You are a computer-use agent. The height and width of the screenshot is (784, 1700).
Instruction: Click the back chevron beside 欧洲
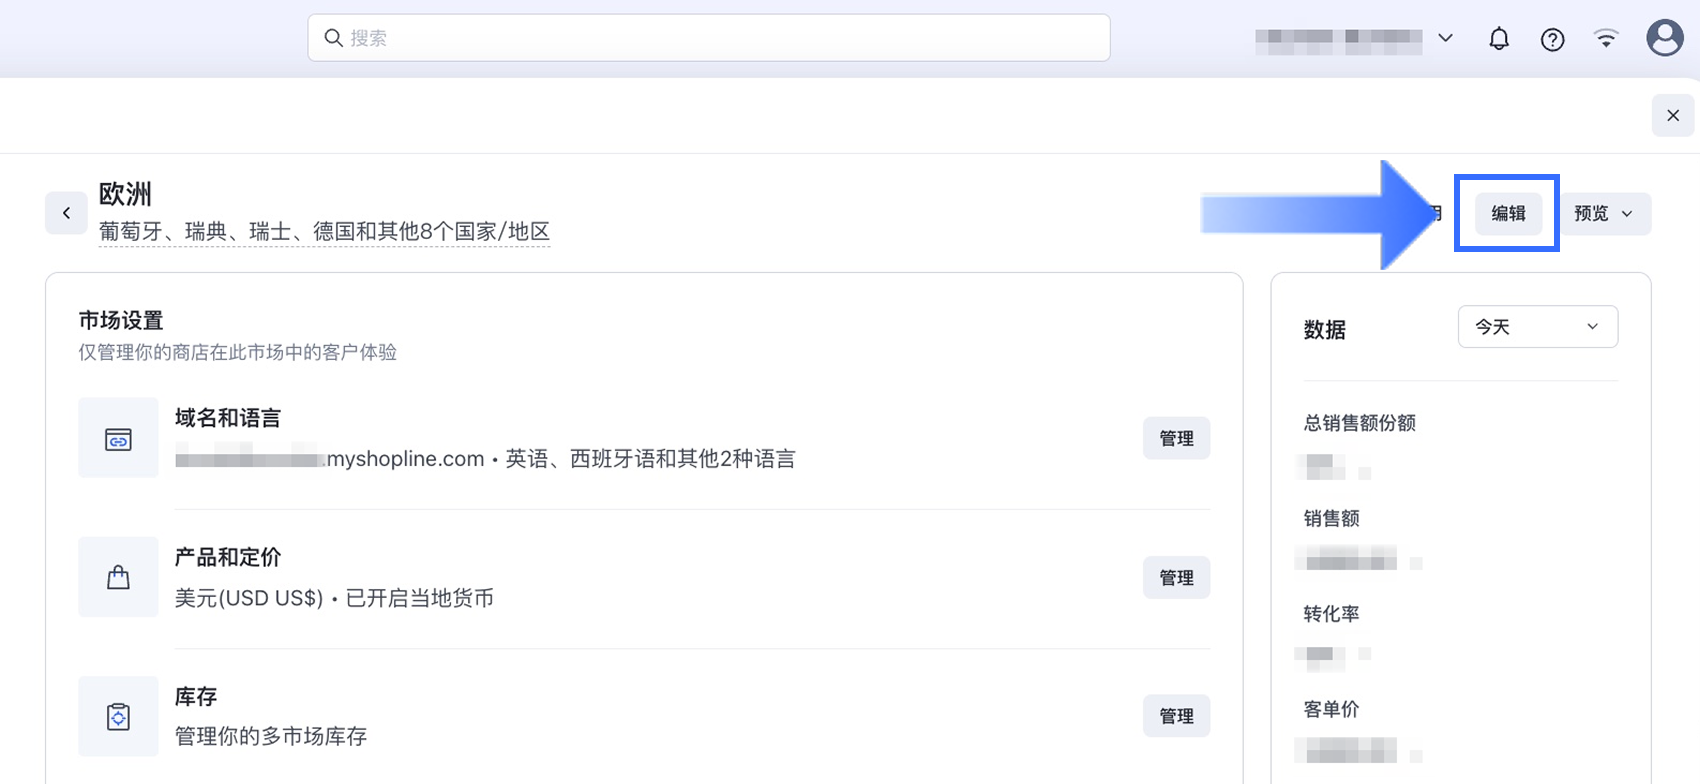(66, 212)
